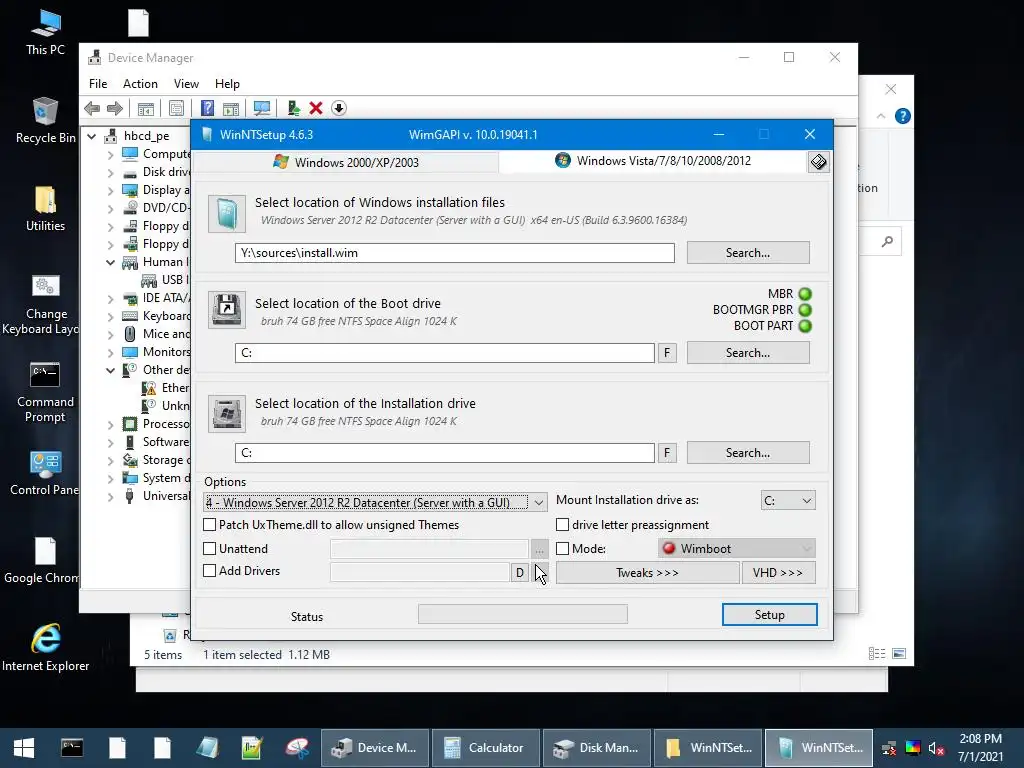Open Properties icon in Device Manager toolbar
The height and width of the screenshot is (768, 1024).
(176, 108)
